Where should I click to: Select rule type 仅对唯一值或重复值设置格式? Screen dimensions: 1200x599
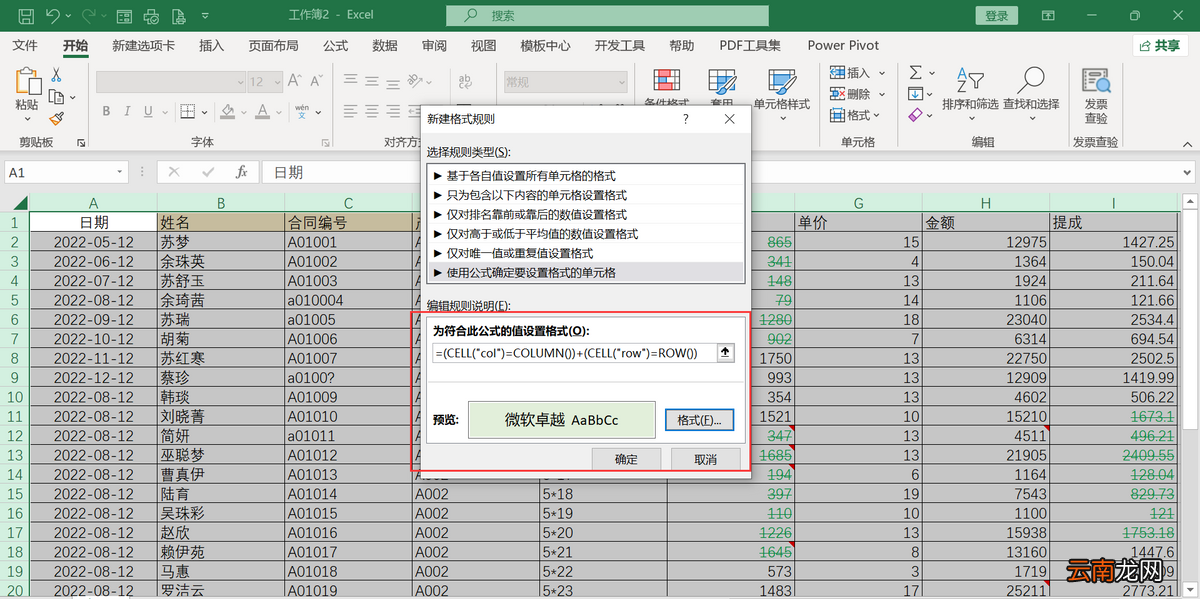pos(586,253)
